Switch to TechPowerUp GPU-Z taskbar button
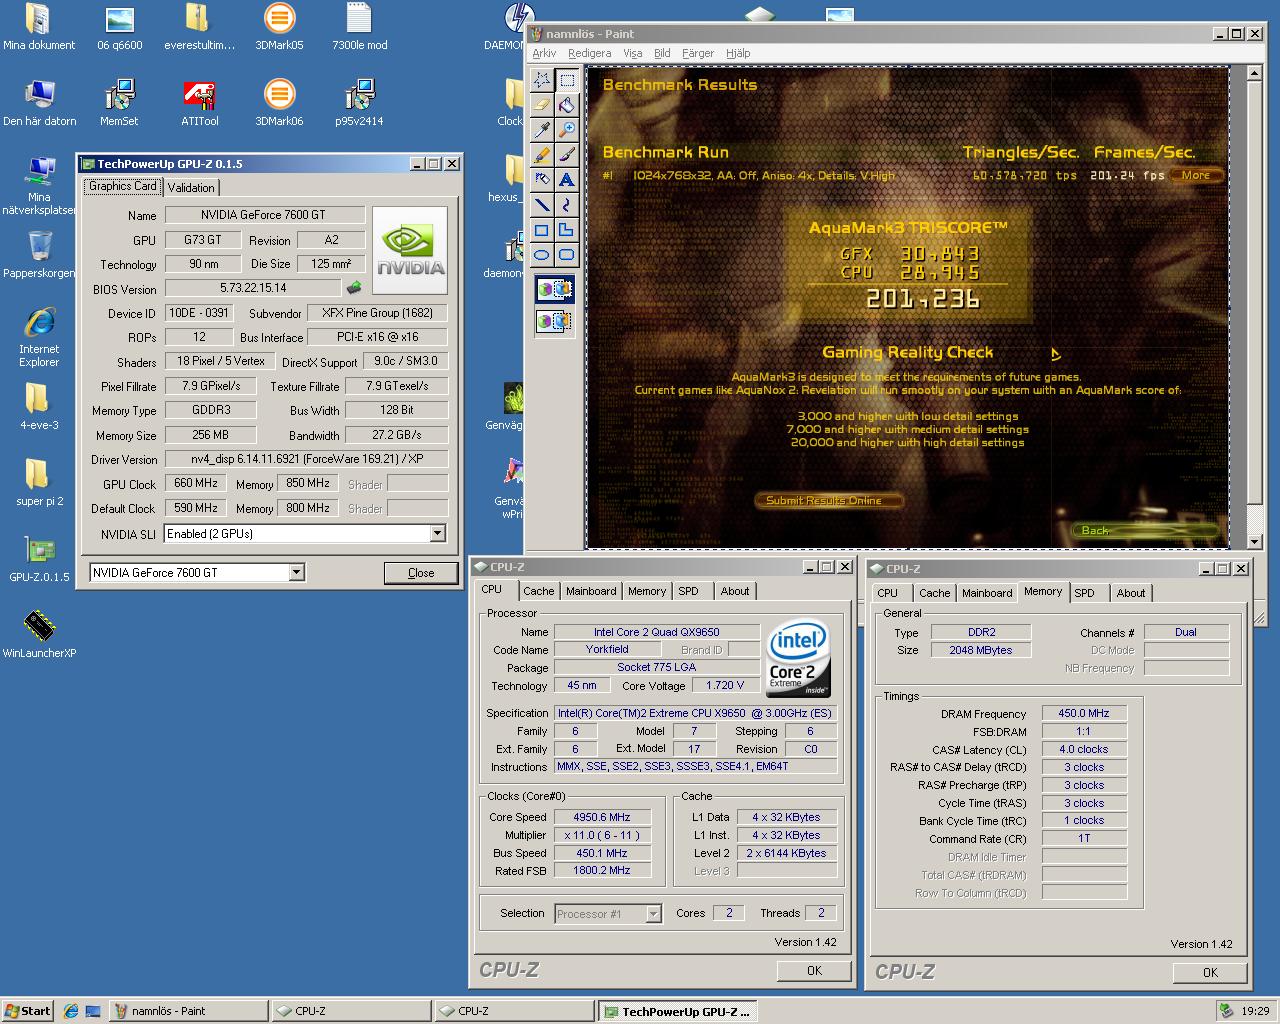1280x1024 pixels. 677,1011
